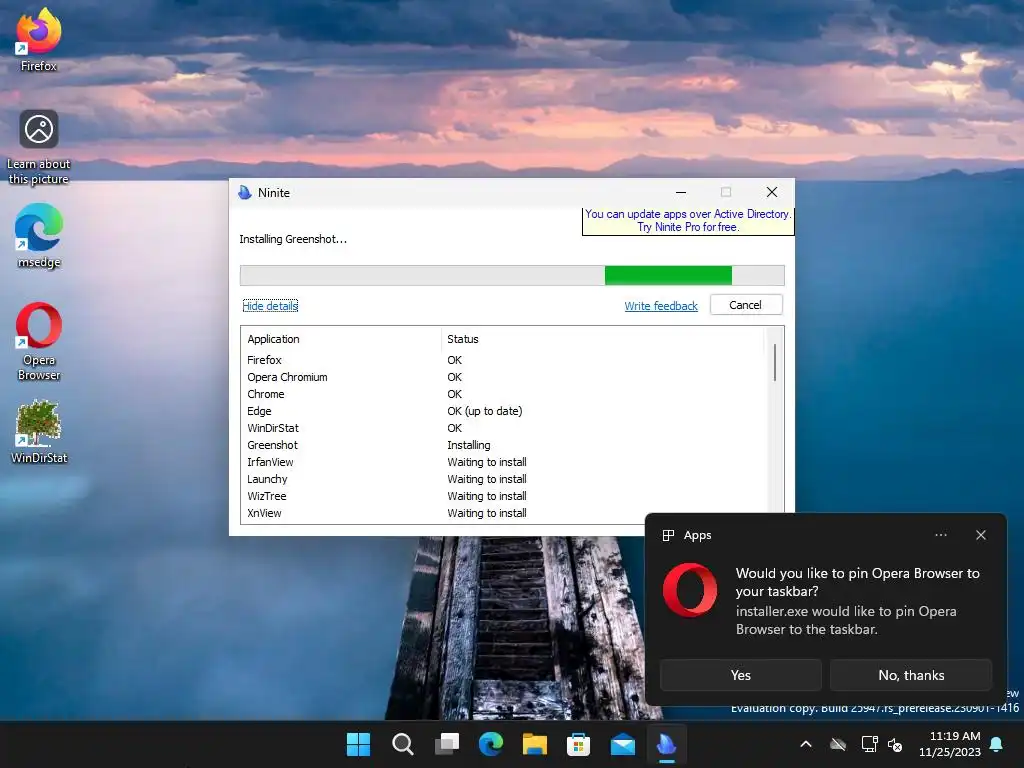Select the Edge row in list
1024x768 pixels.
point(503,411)
